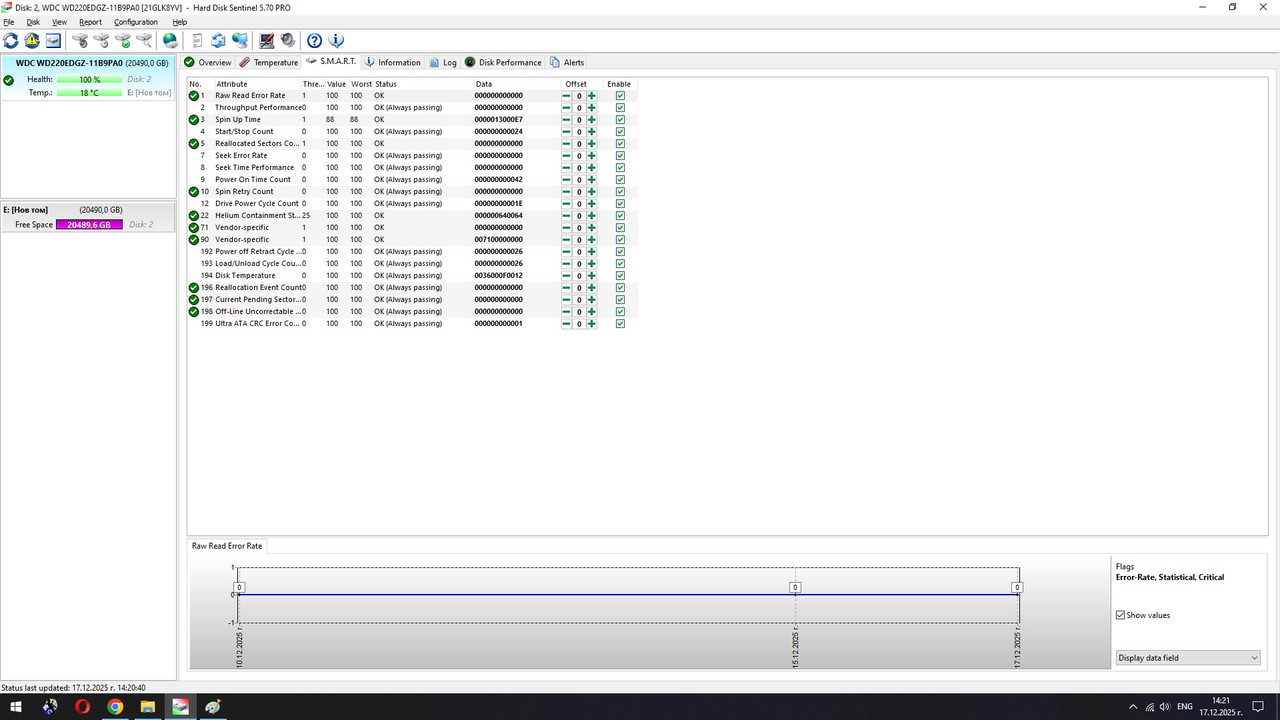Switch to the Disk Performance tab

pyautogui.click(x=508, y=62)
